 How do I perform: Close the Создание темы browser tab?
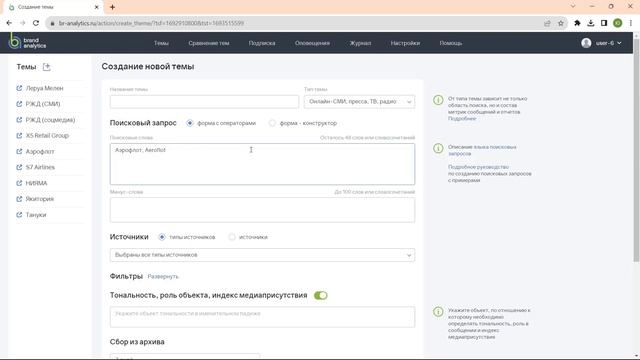coord(96,7)
